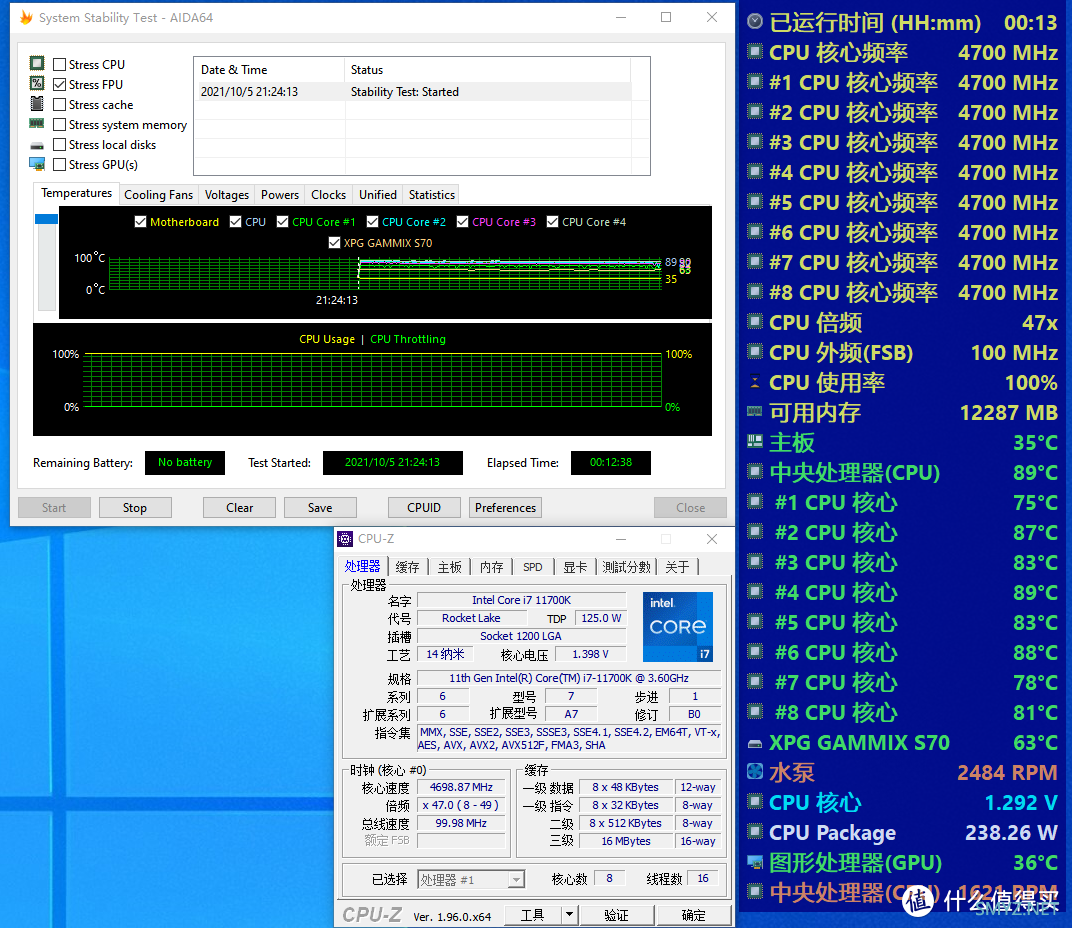1072x928 pixels.
Task: Stop the stability test
Action: click(135, 507)
